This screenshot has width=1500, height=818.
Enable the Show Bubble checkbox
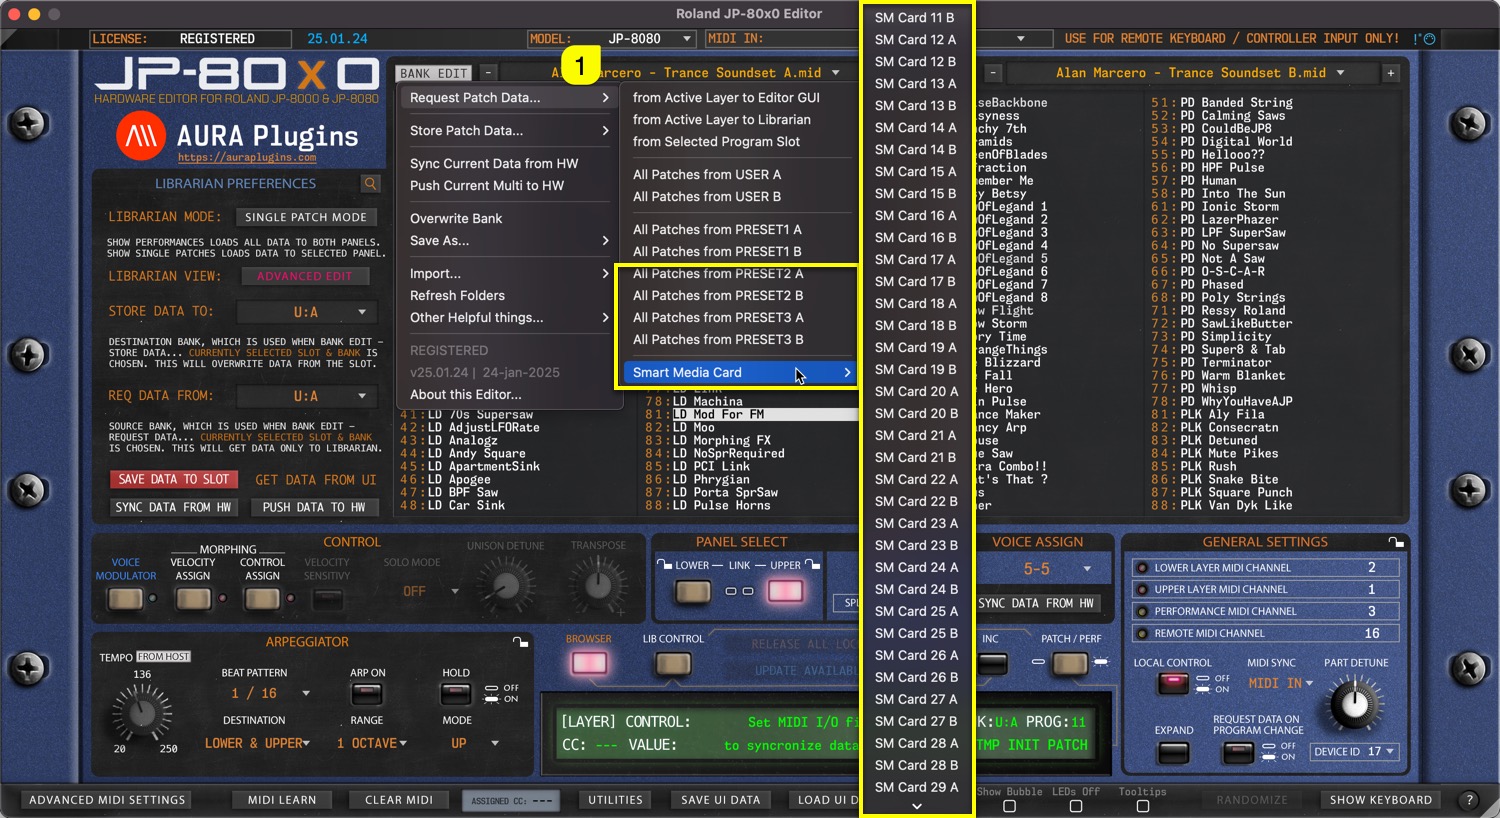[1009, 806]
